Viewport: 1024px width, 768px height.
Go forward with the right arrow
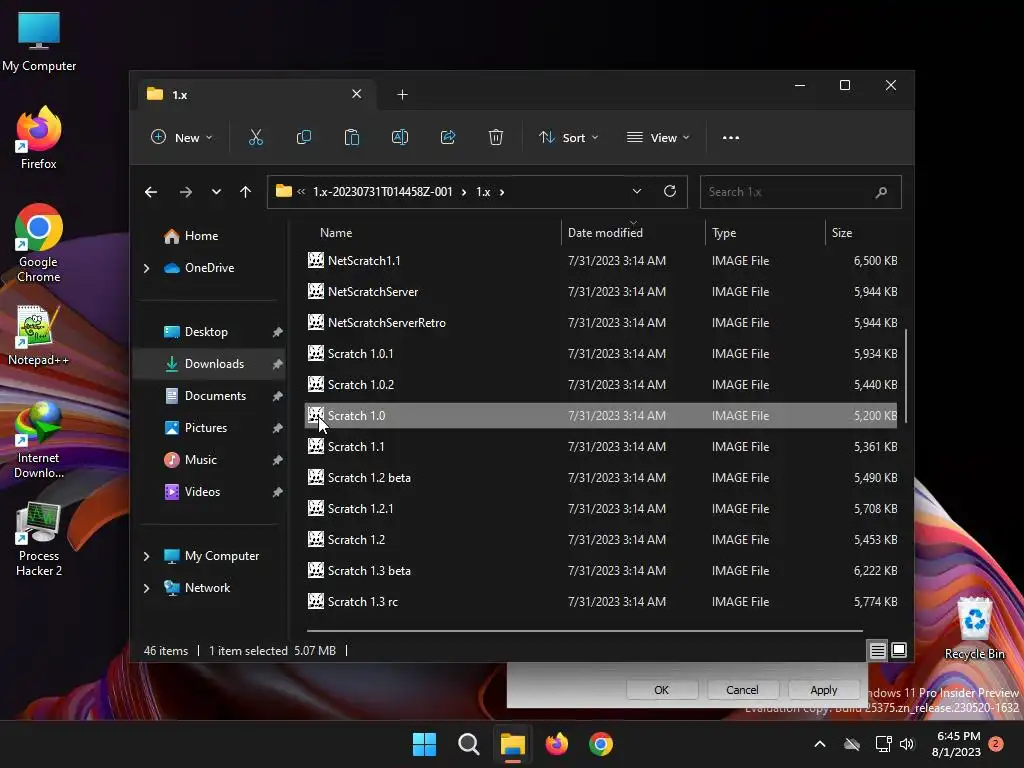[x=185, y=192]
